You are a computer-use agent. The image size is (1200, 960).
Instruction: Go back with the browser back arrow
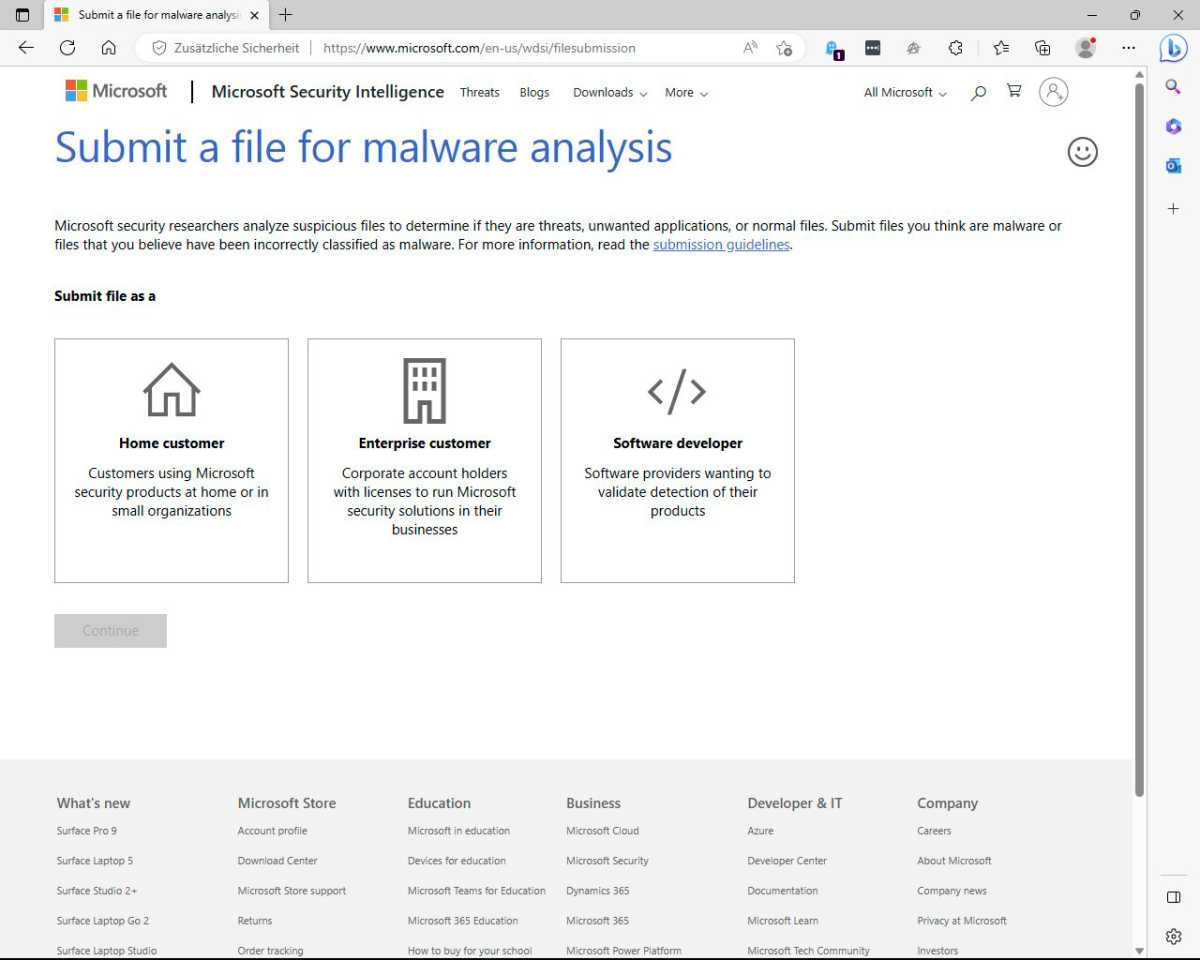tap(26, 48)
